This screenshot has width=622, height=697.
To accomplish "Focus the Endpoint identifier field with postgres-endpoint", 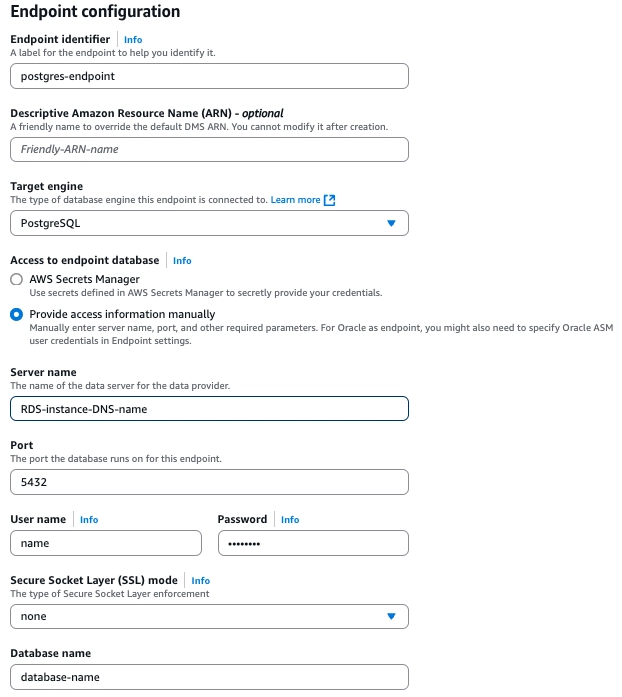I will click(209, 76).
